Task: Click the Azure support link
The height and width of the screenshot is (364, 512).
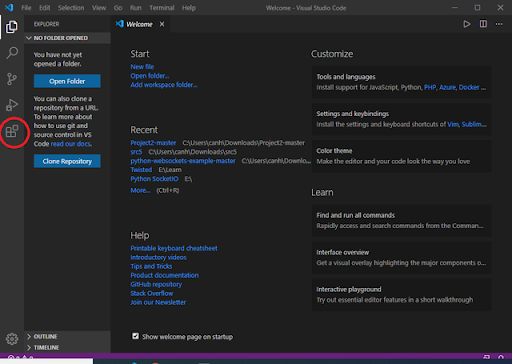Action: (447, 87)
